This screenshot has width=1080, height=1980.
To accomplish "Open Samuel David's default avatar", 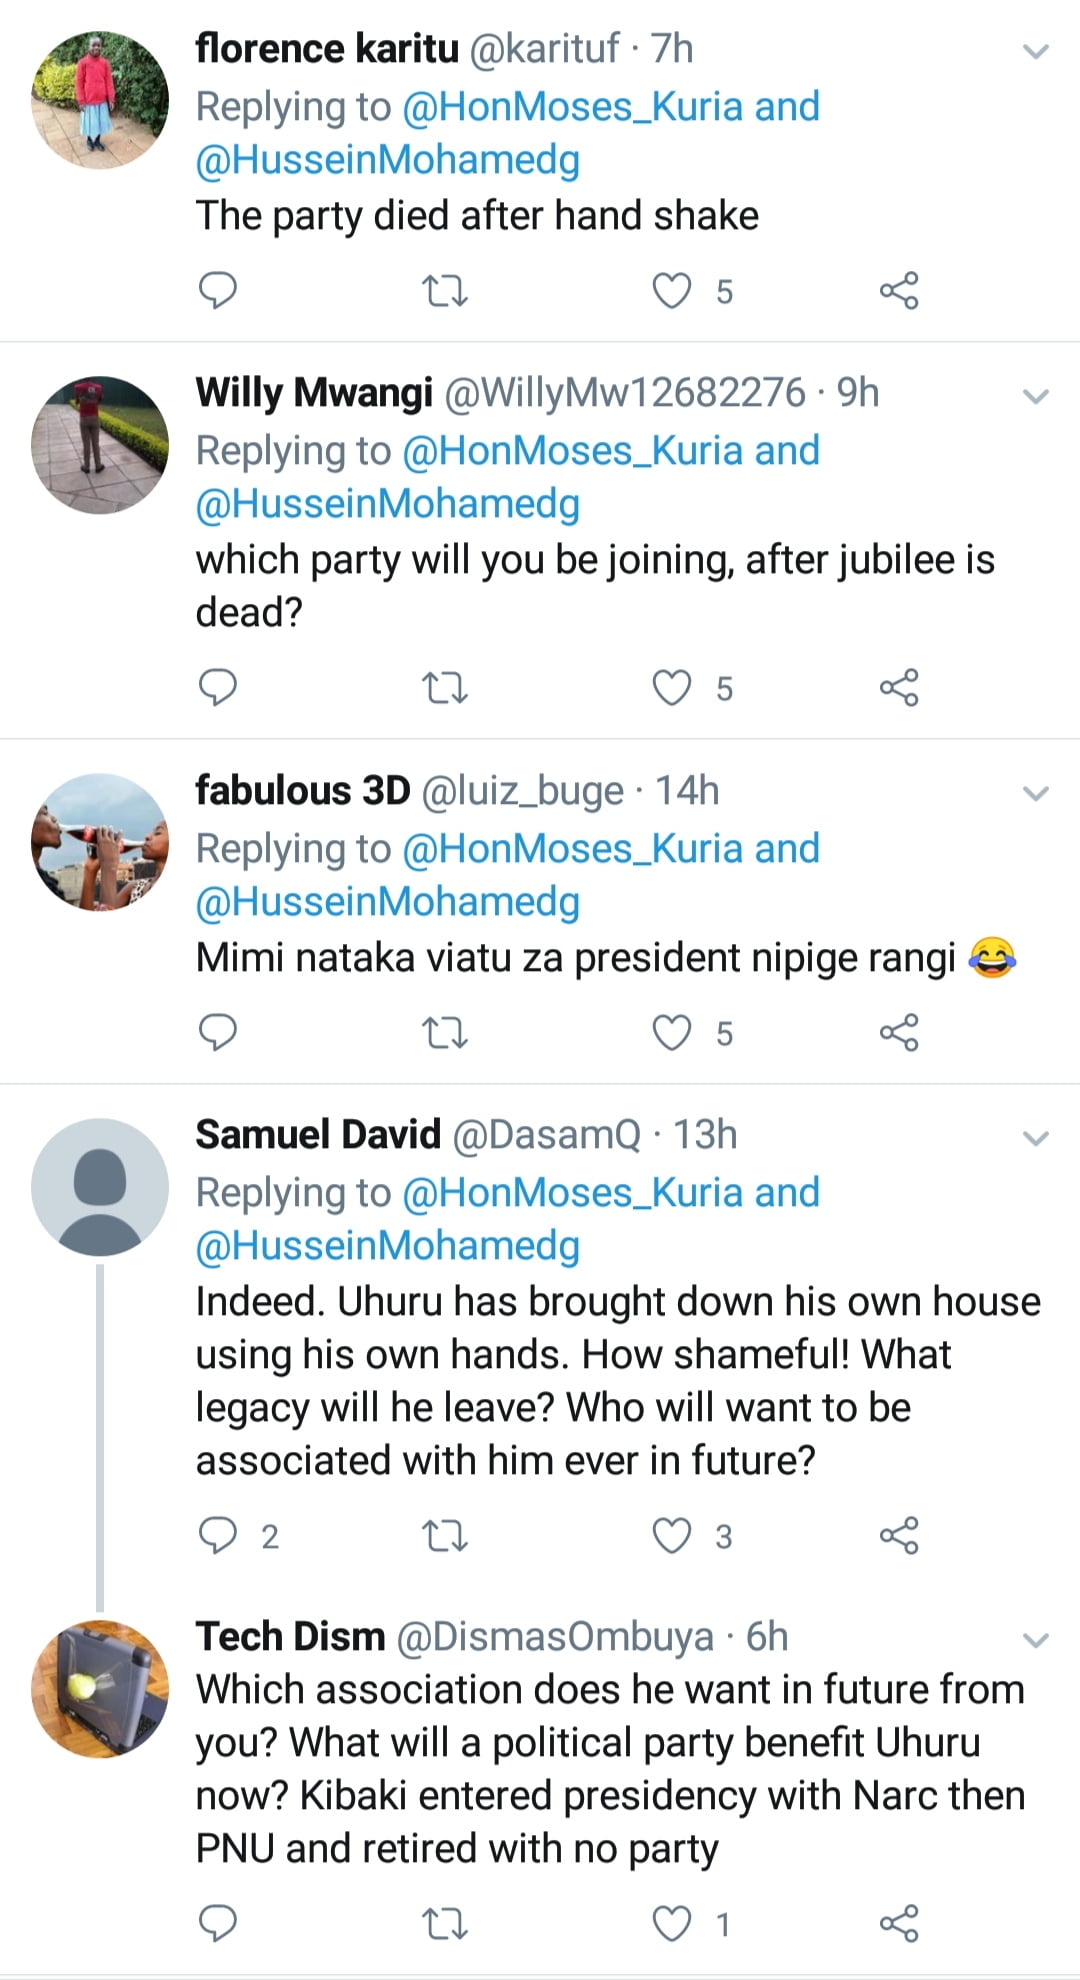I will tap(100, 1187).
